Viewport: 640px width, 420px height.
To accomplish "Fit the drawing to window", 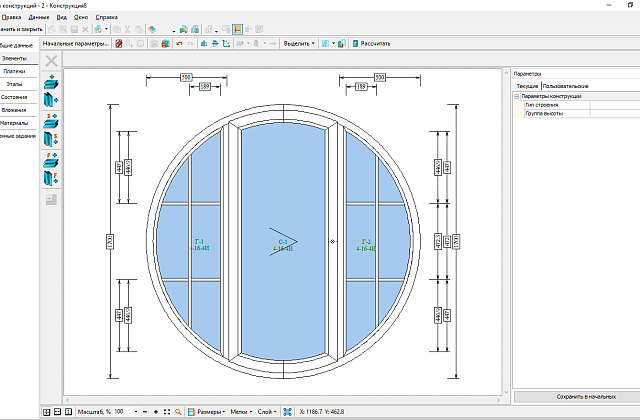I will 167,412.
